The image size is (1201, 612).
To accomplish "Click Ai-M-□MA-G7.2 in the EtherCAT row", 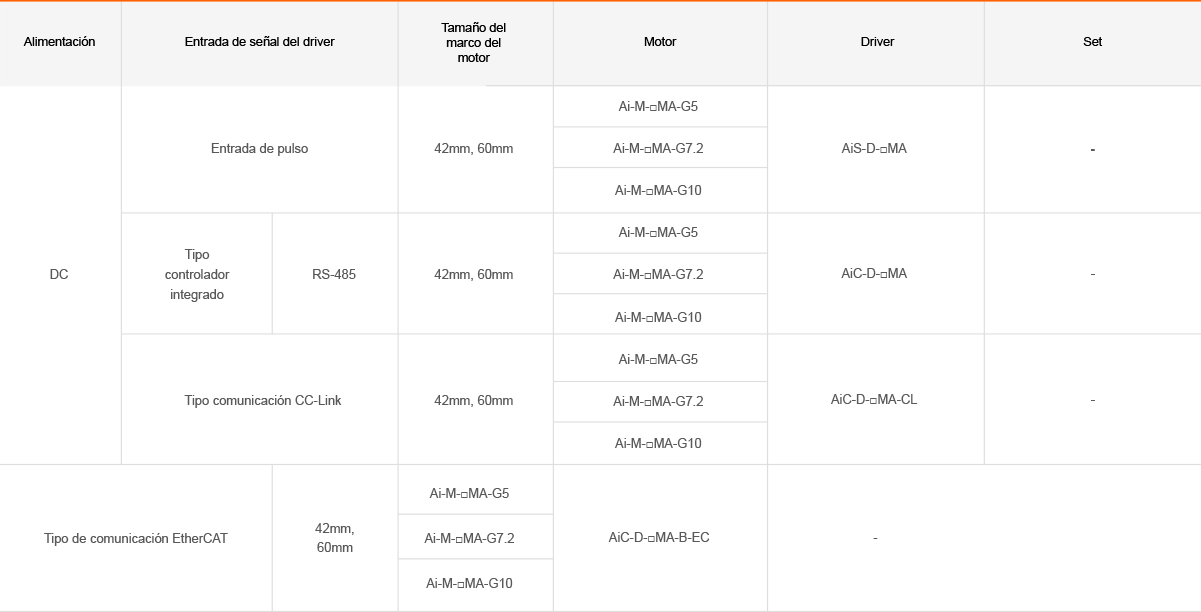I will point(469,538).
